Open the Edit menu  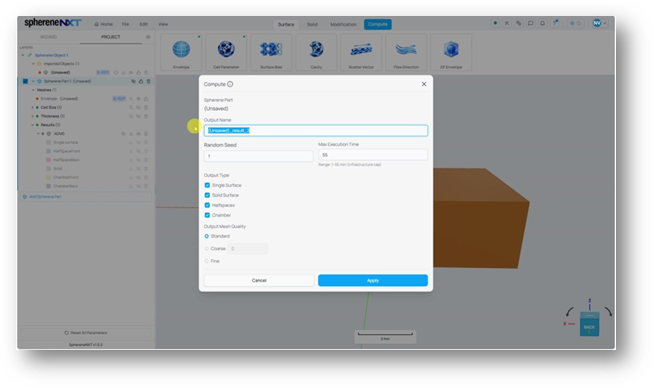coord(143,24)
